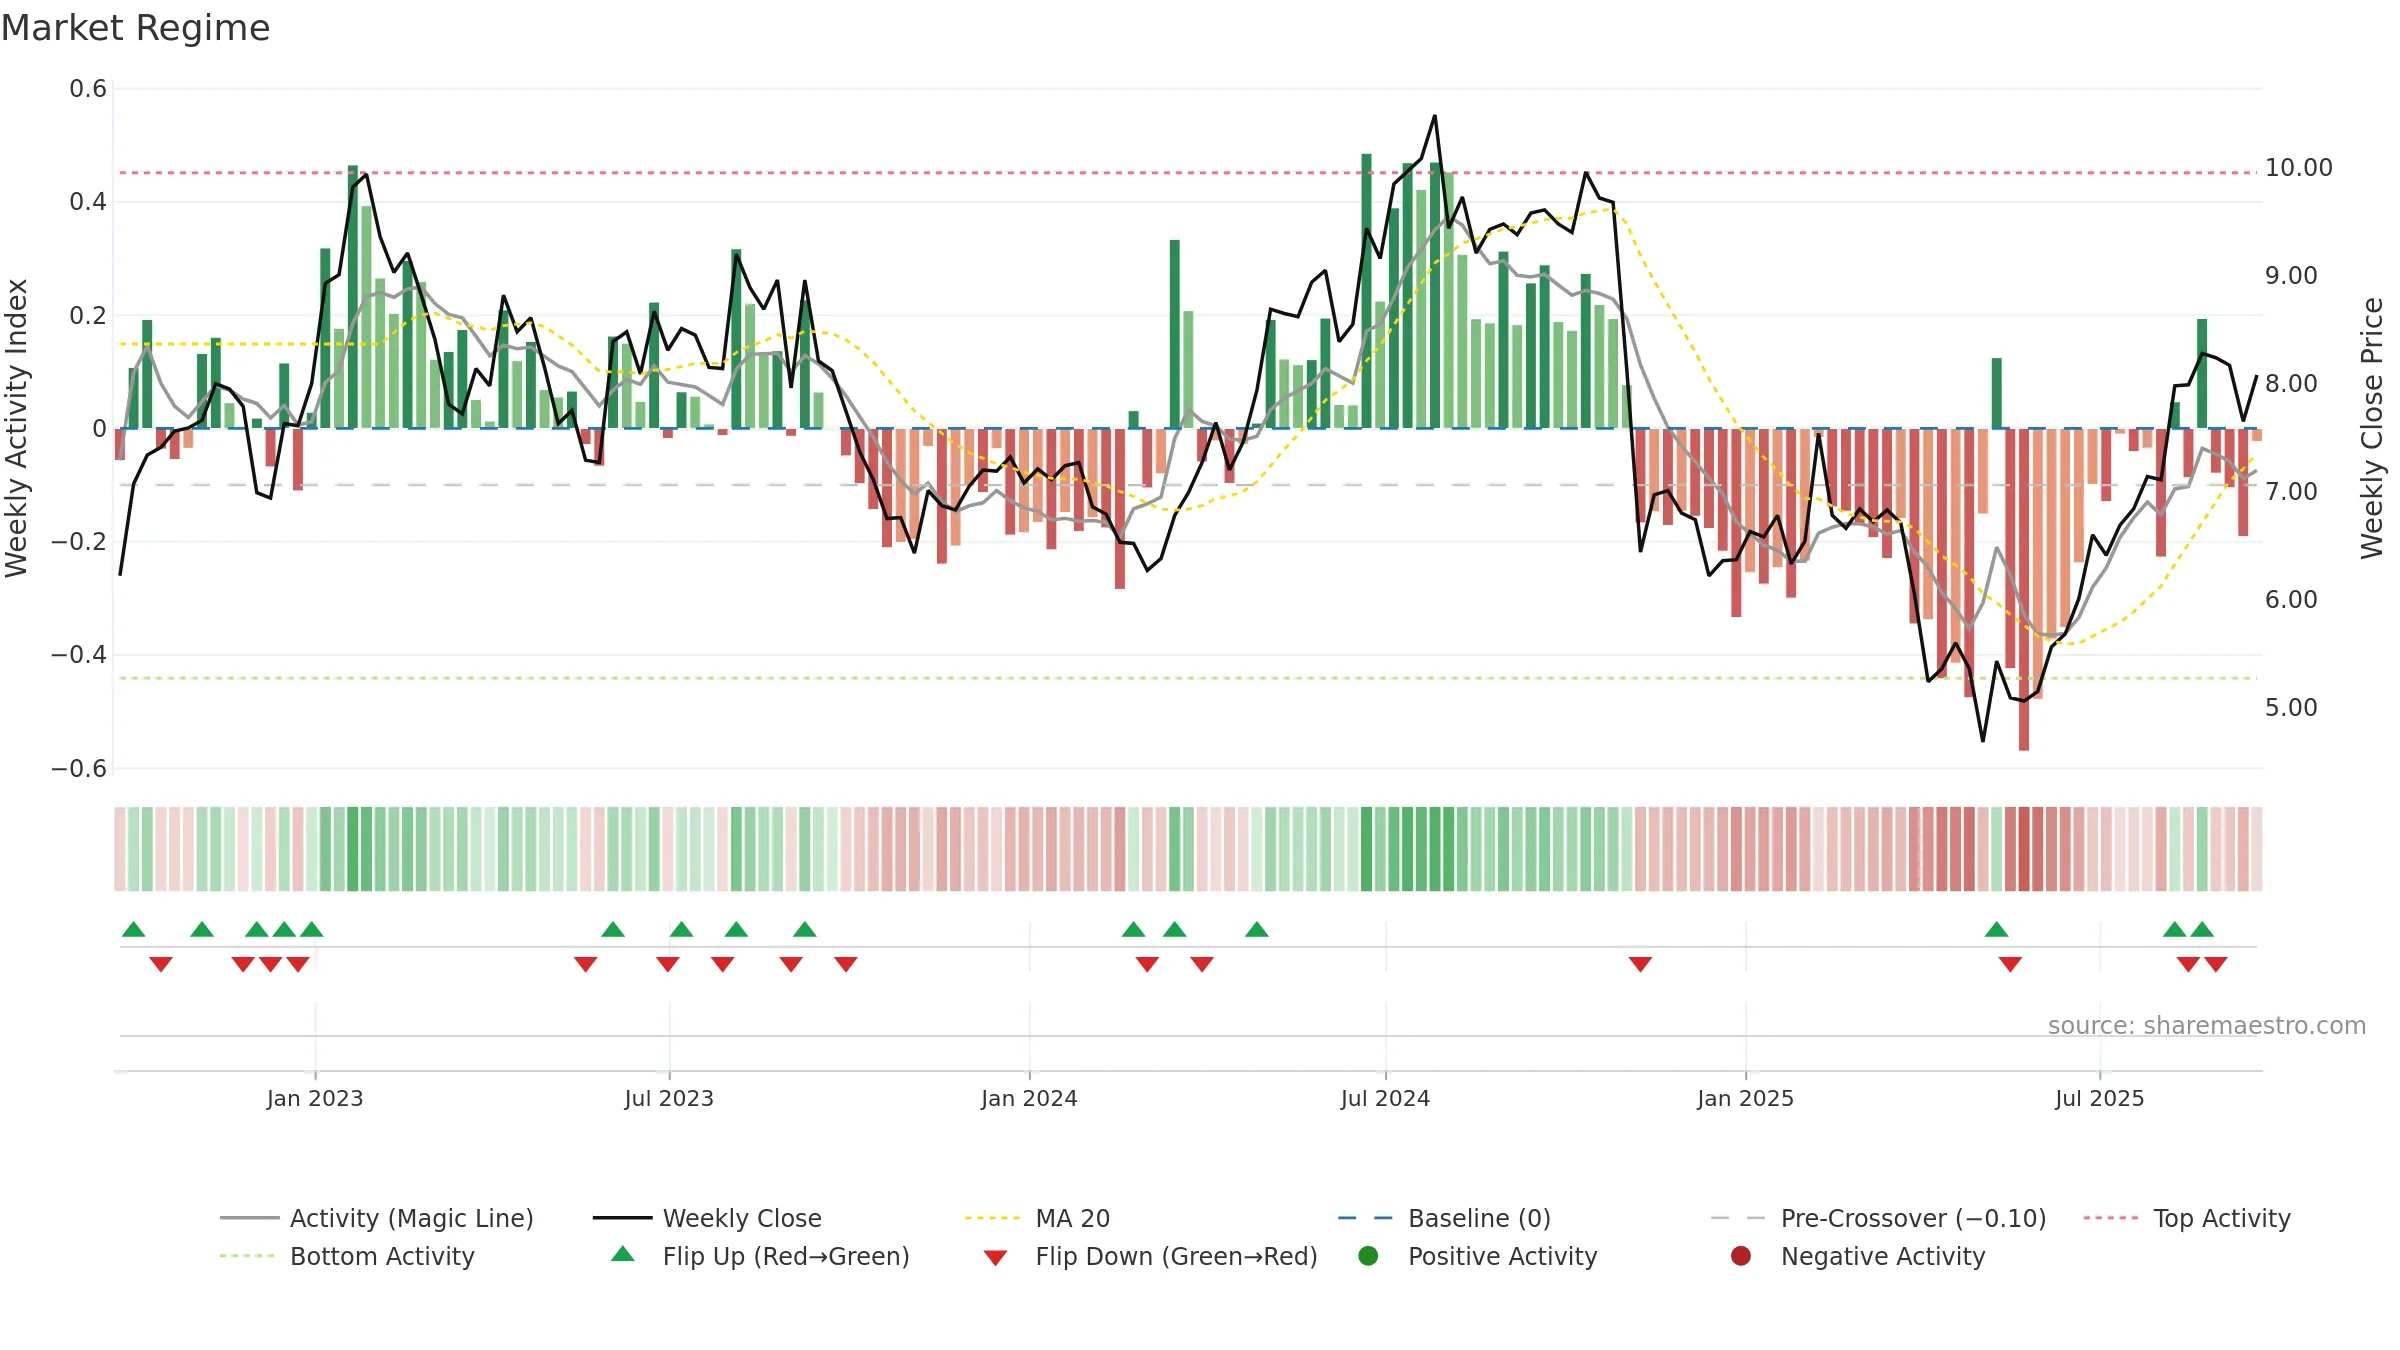Click the 8.00 price axis tick
Screen dimensions: 2400x1350
coord(2291,384)
